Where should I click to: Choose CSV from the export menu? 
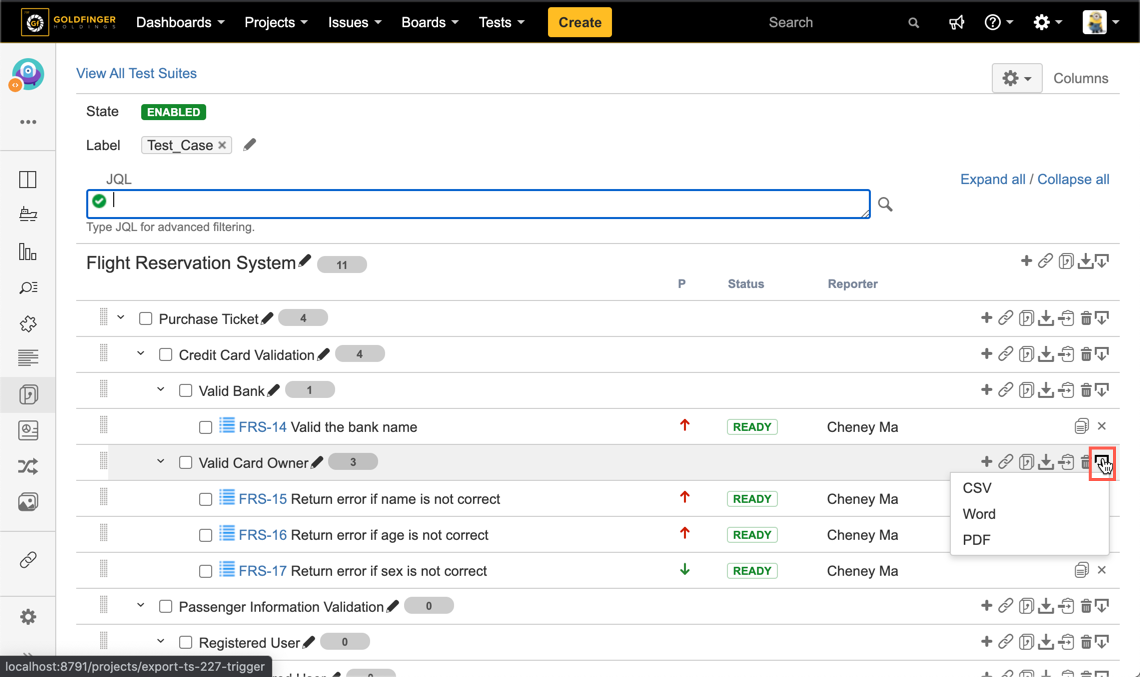977,488
